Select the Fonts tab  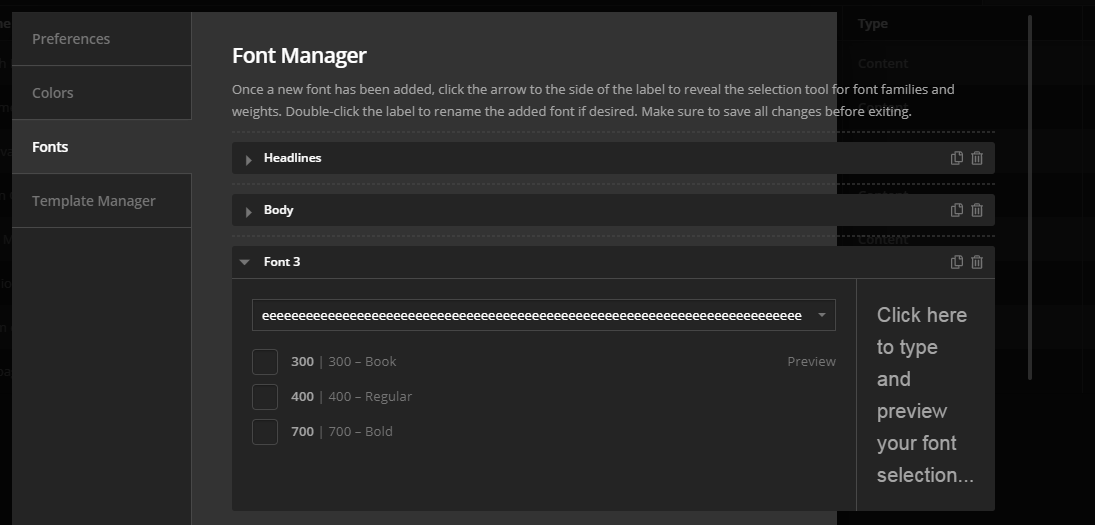101,147
